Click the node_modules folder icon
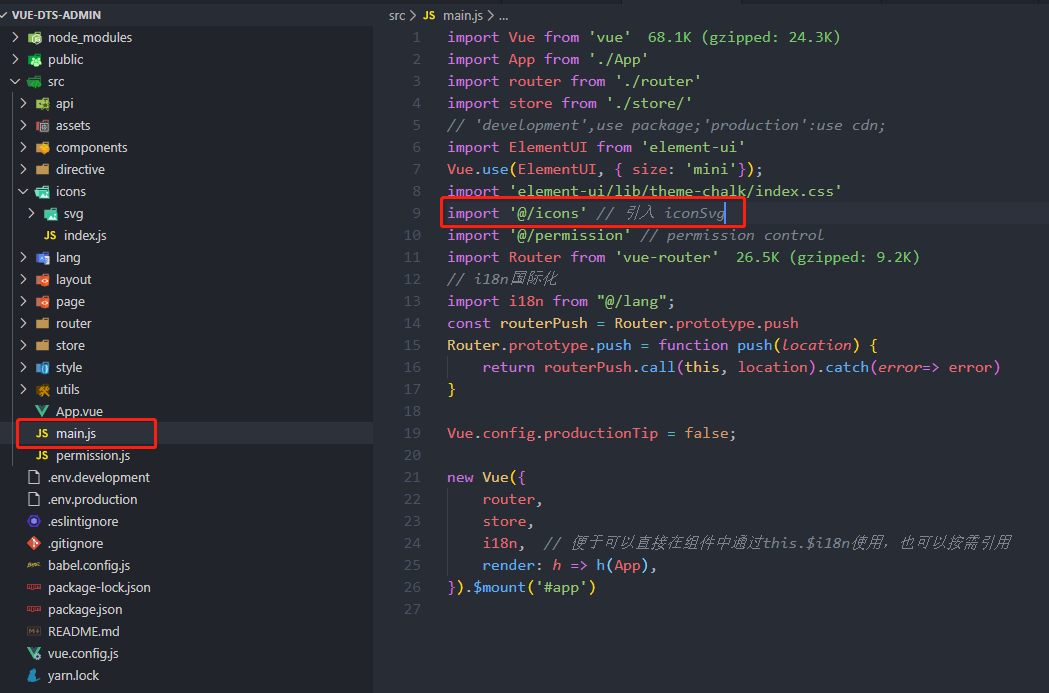The image size is (1049, 693). coord(34,38)
